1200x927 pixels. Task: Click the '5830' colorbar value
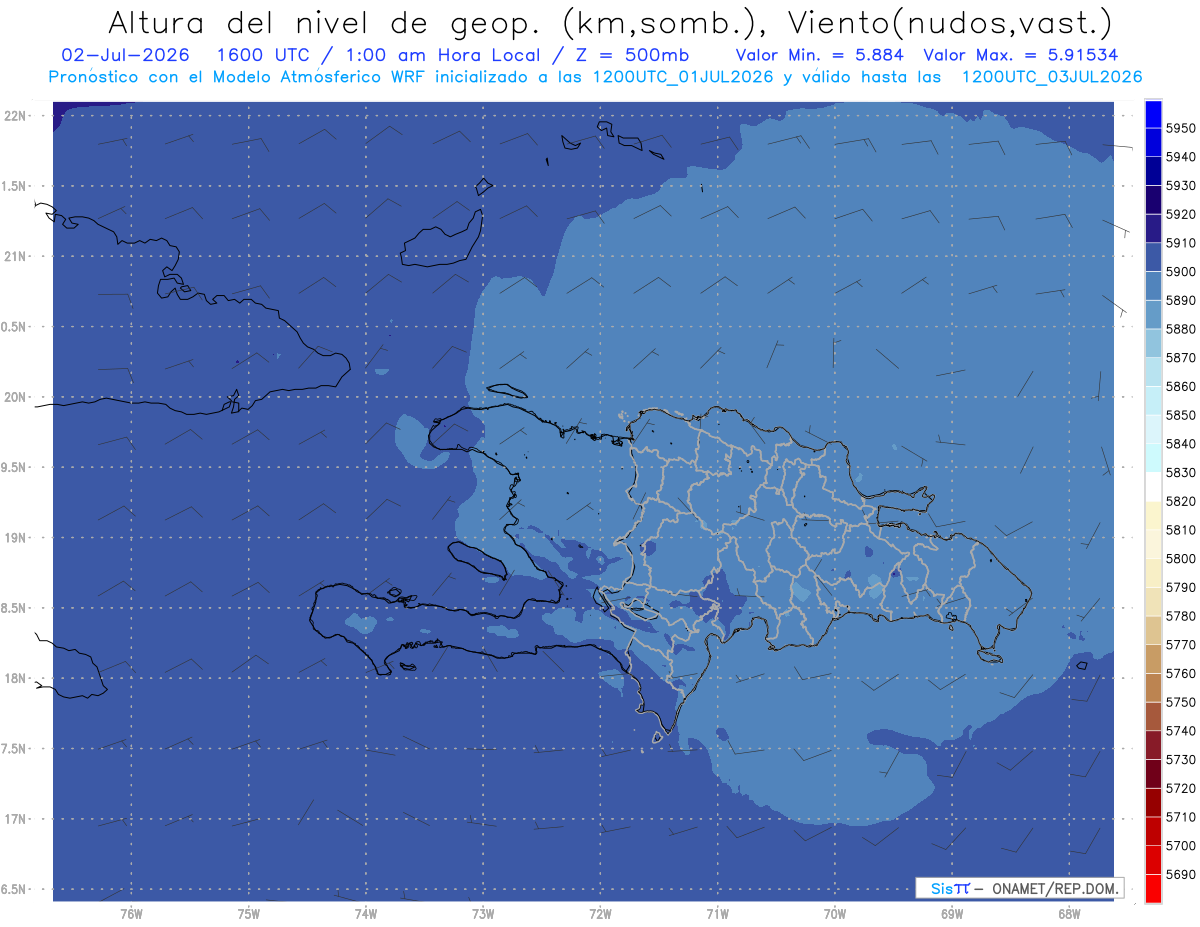[x=1181, y=473]
